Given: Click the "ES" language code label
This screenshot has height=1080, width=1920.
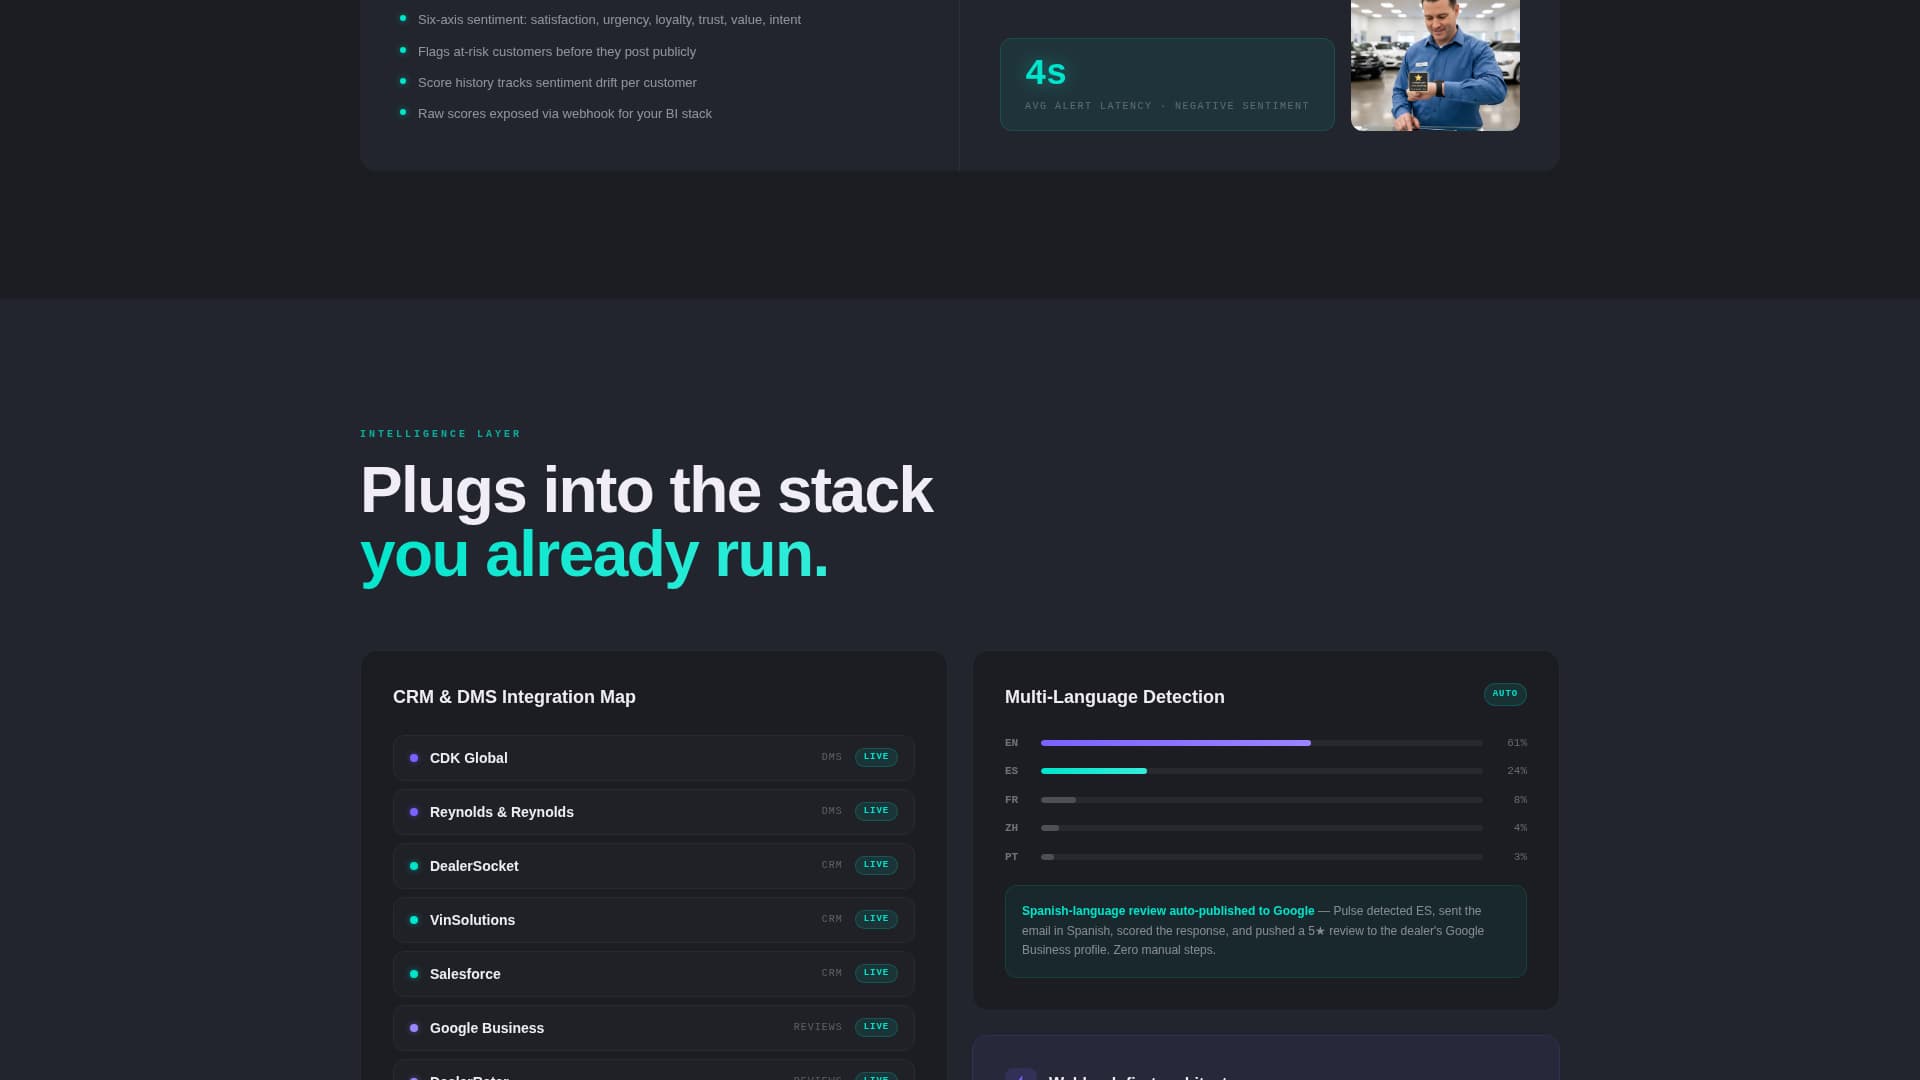Looking at the screenshot, I should (x=1012, y=771).
